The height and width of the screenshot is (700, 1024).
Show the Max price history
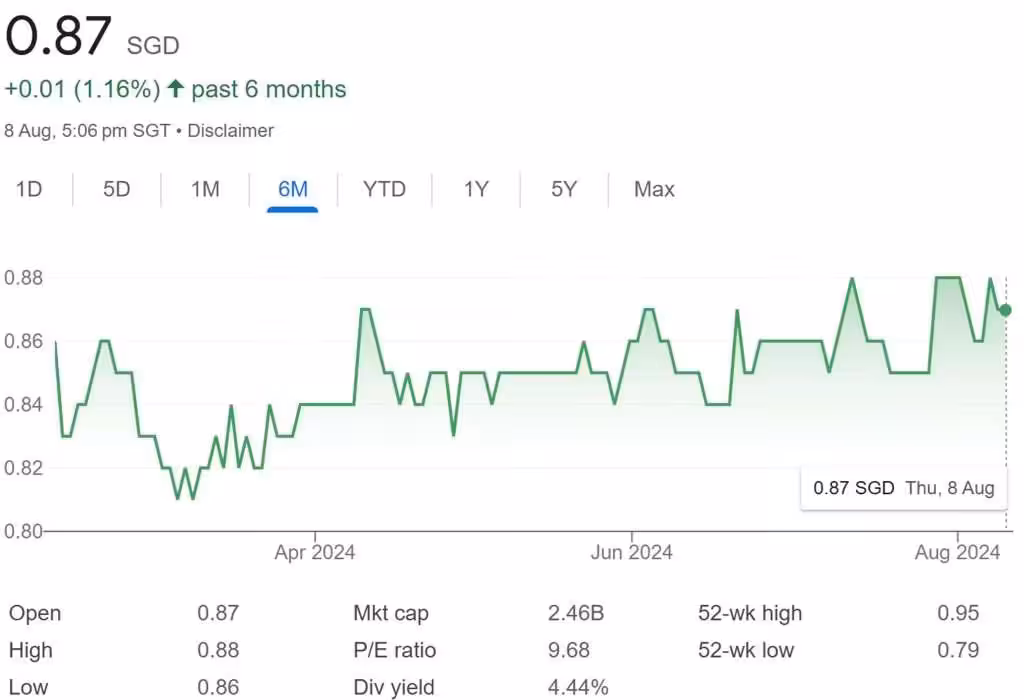point(652,189)
